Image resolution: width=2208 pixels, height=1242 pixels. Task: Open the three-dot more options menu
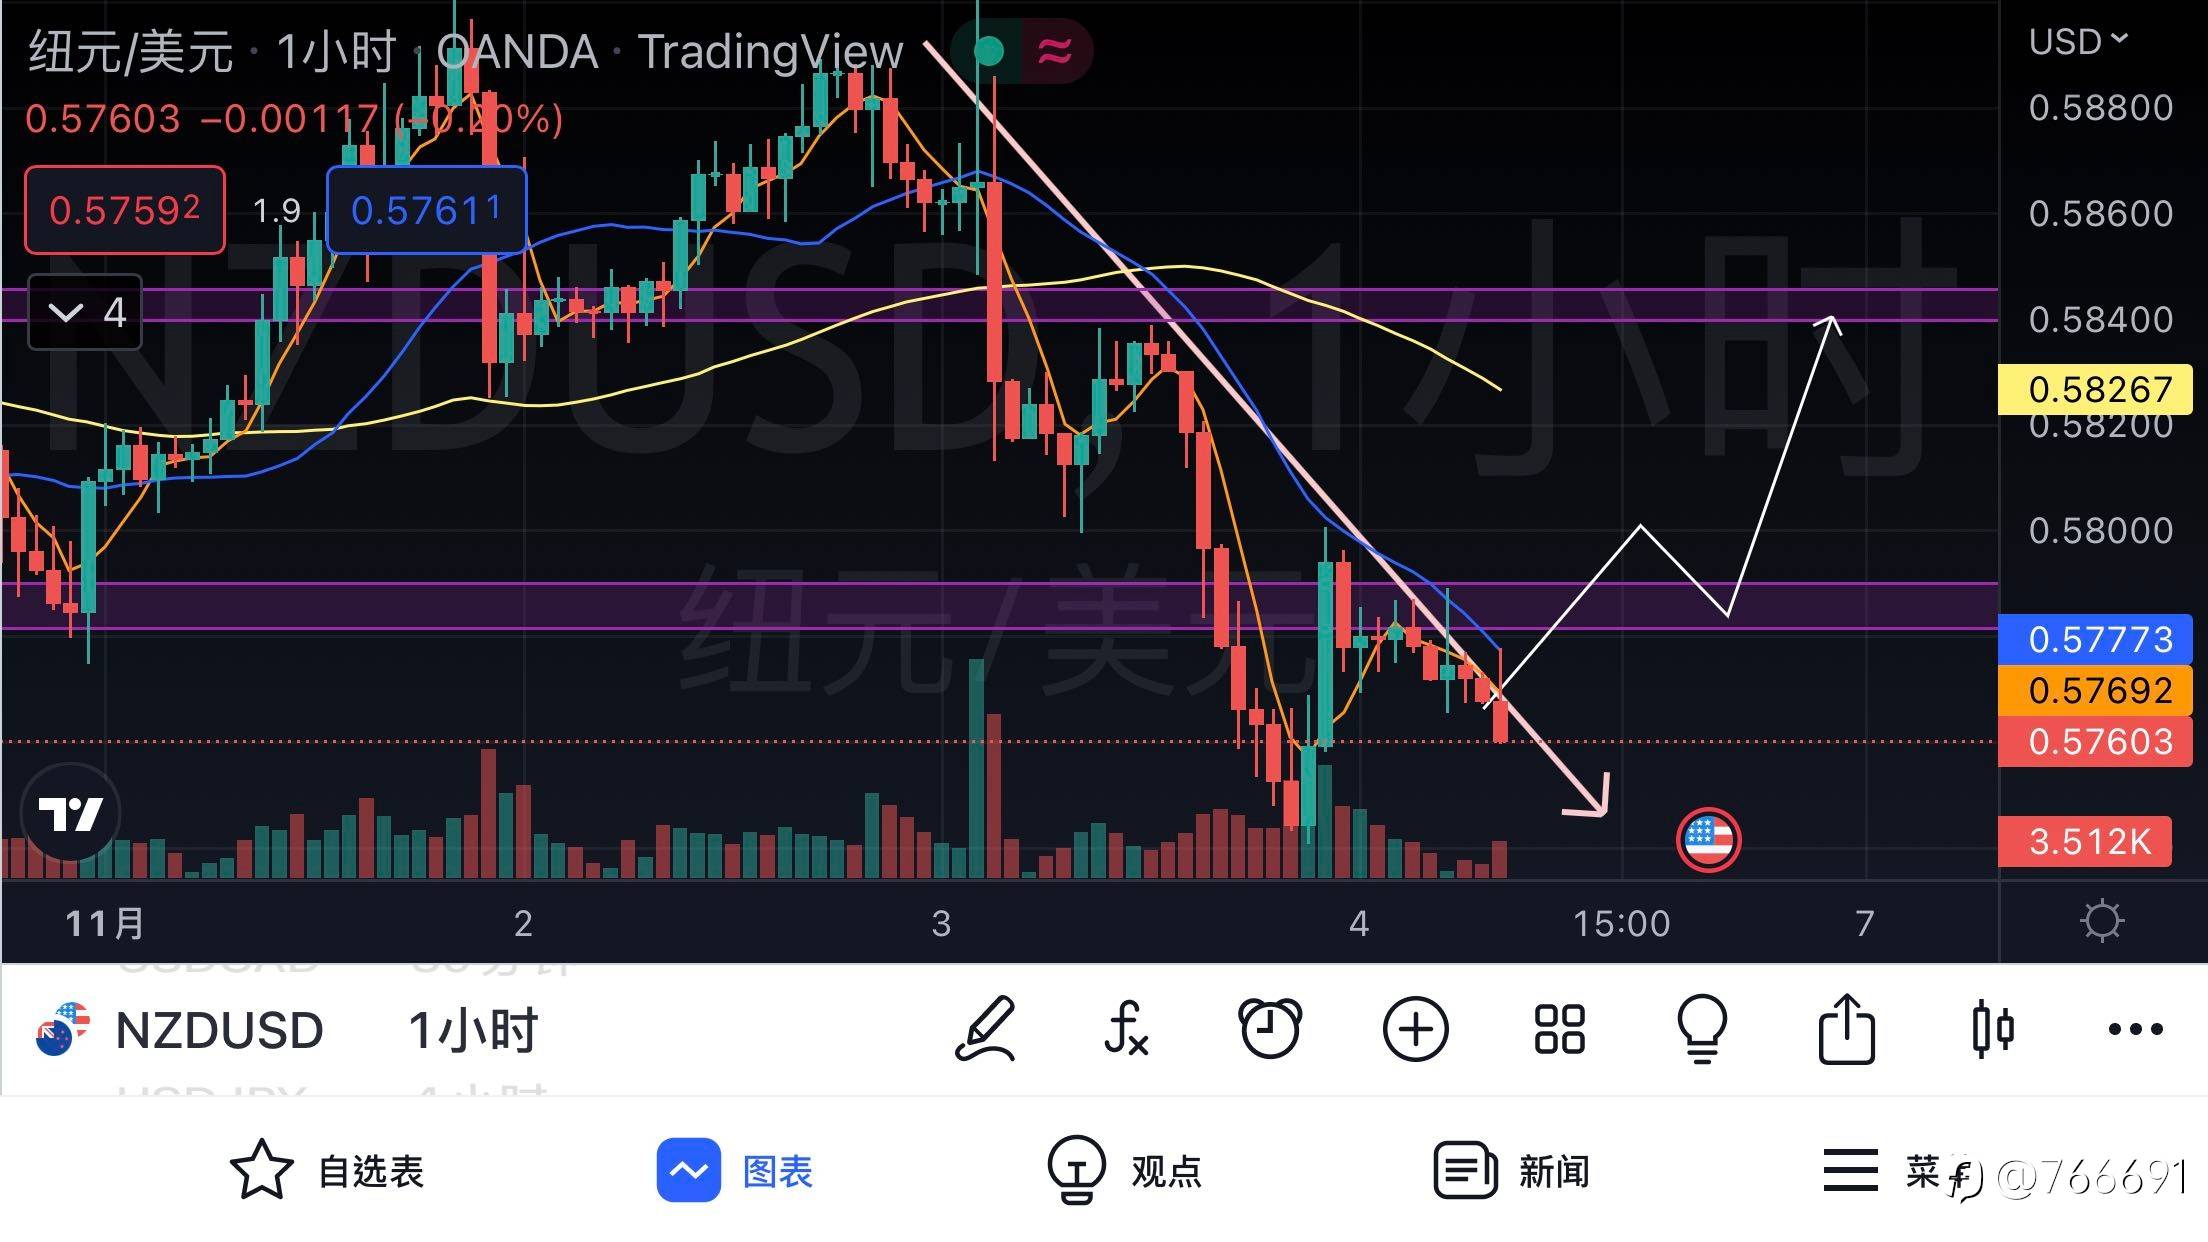pos(2135,1028)
